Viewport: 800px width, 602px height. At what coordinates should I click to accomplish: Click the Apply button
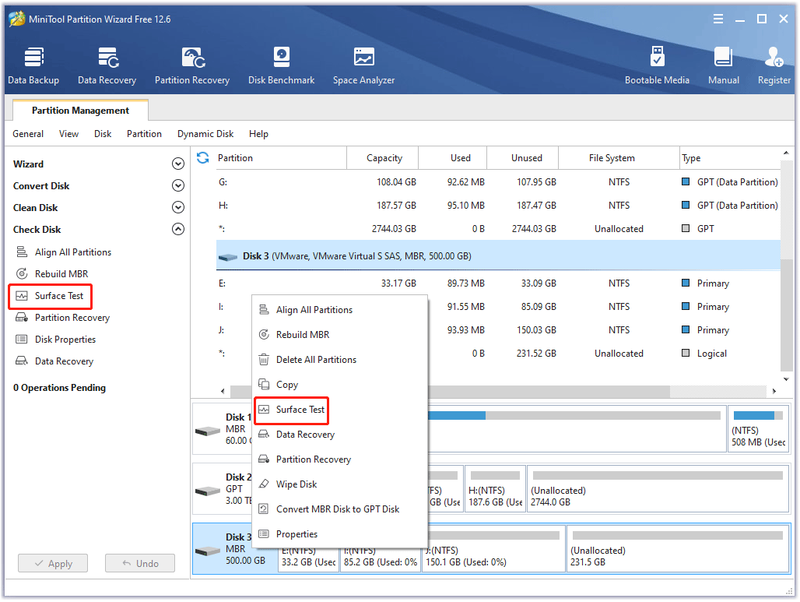coord(53,564)
